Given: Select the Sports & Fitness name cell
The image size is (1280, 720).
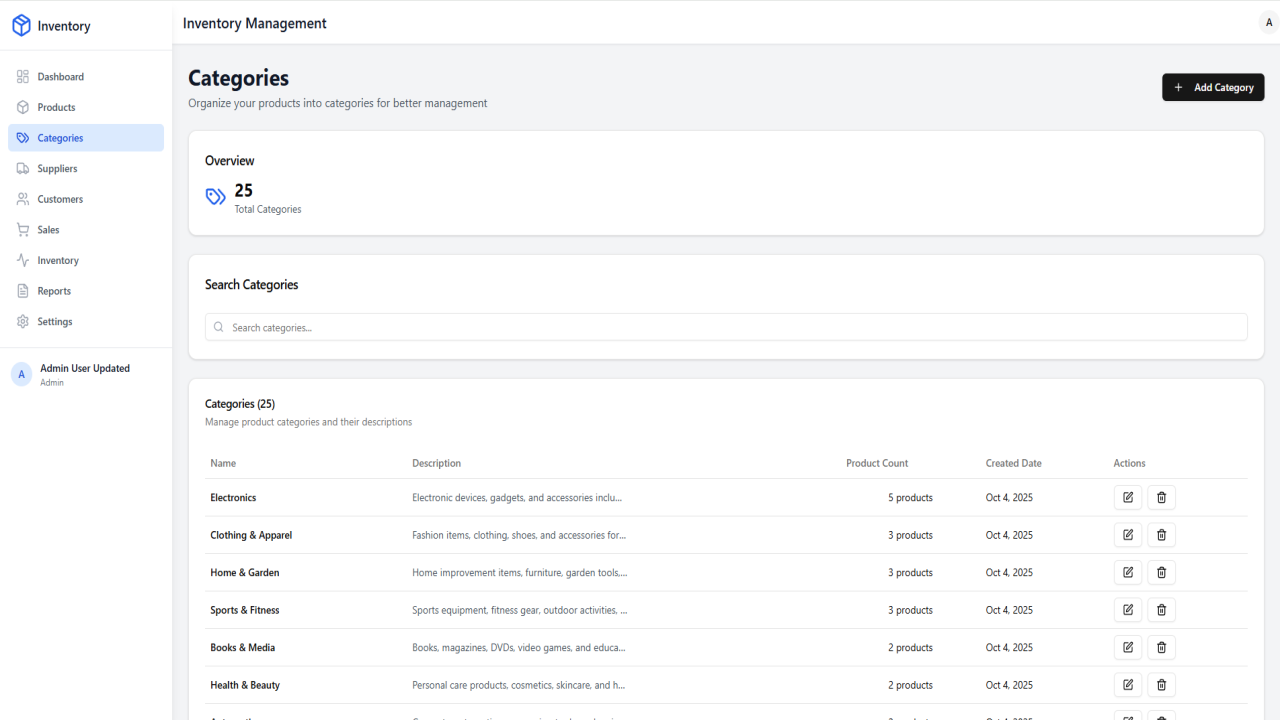Looking at the screenshot, I should 245,610.
